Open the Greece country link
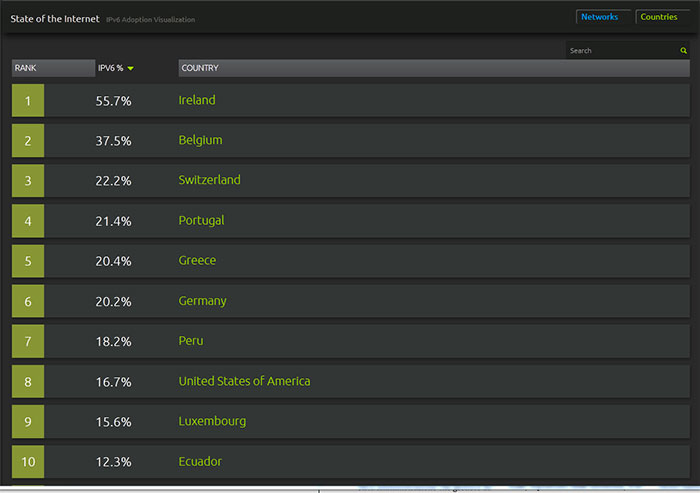The image size is (700, 493). coord(197,260)
